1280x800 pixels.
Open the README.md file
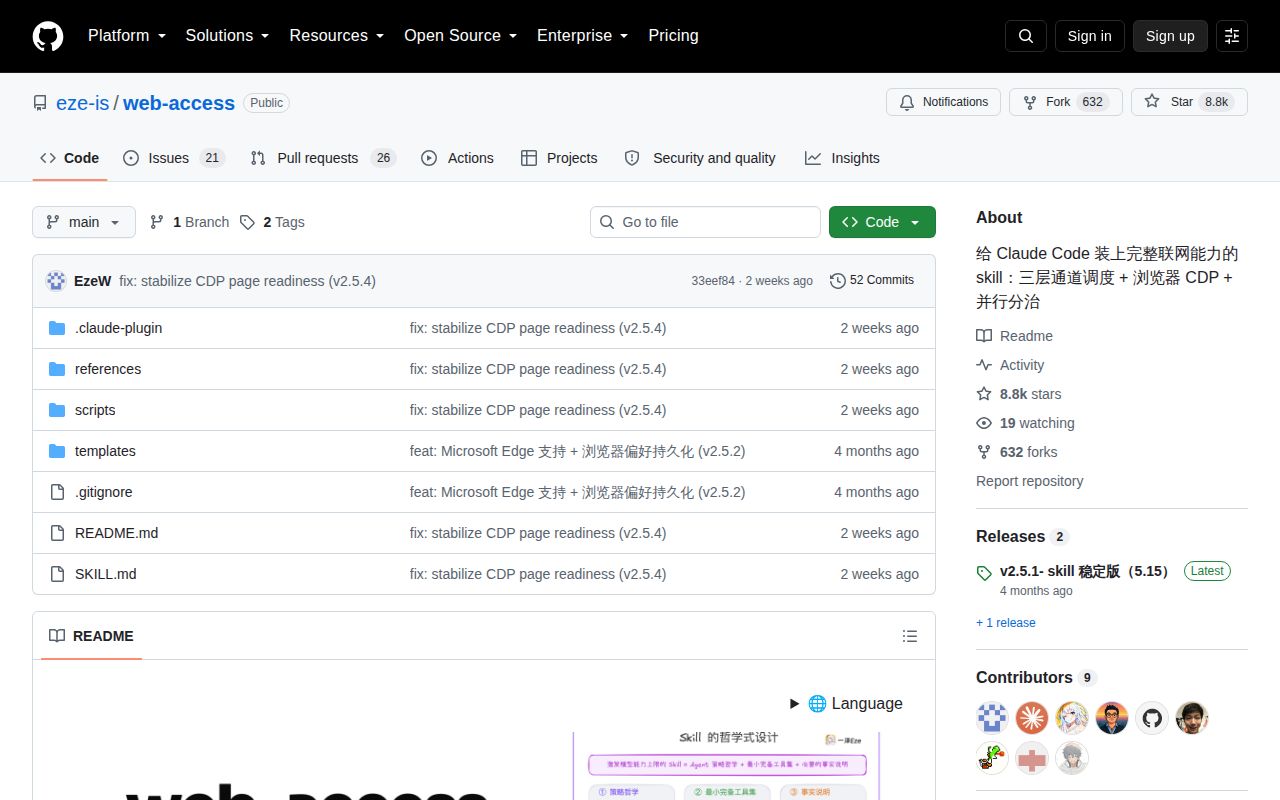coord(116,533)
